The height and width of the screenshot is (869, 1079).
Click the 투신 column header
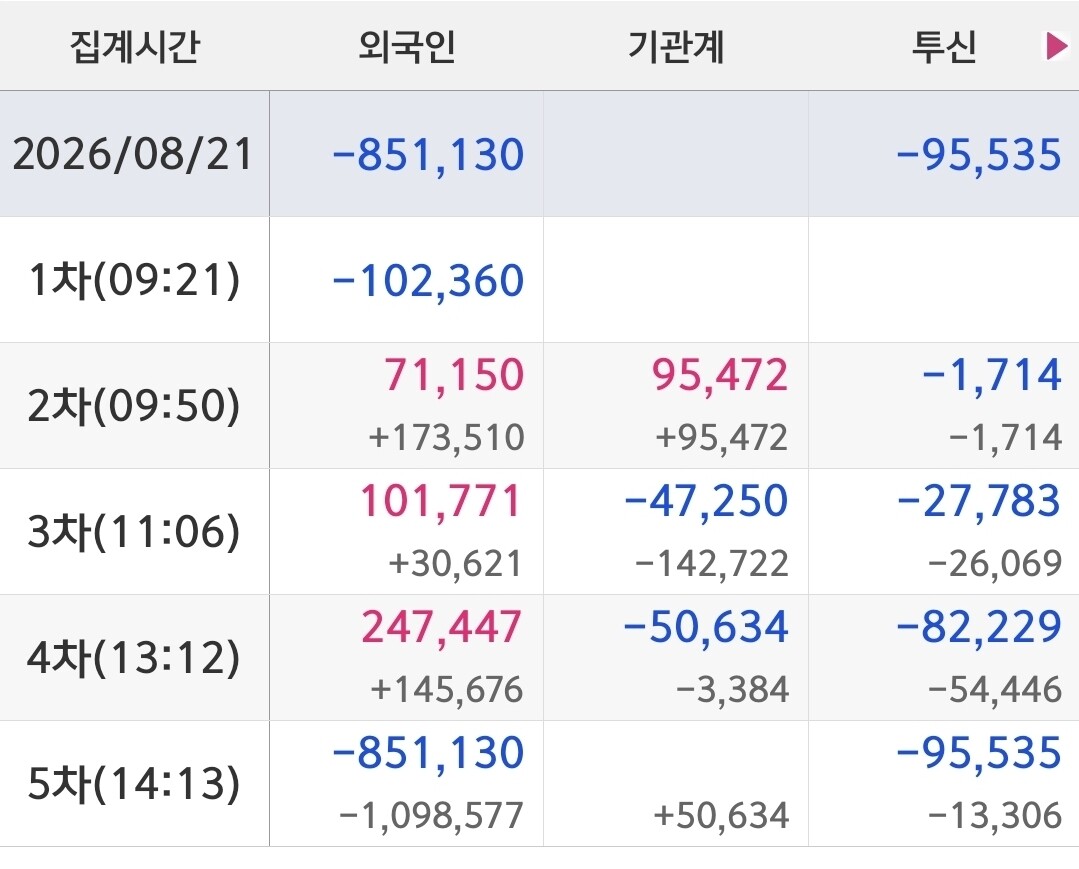(944, 47)
